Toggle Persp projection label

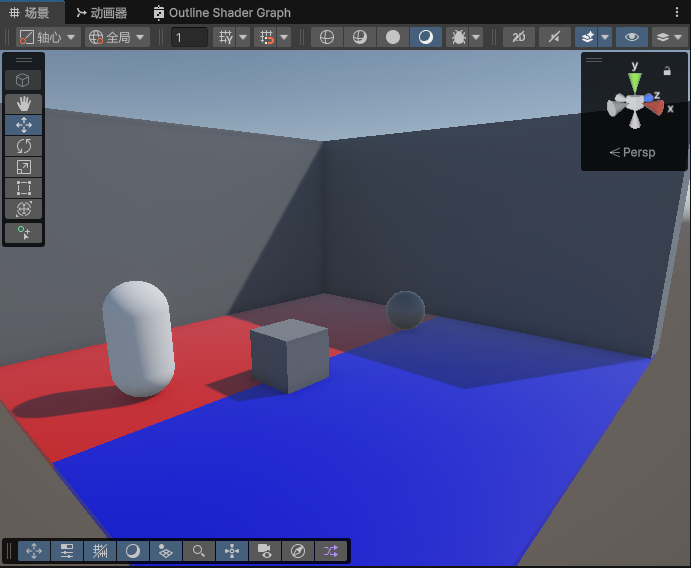pos(632,152)
